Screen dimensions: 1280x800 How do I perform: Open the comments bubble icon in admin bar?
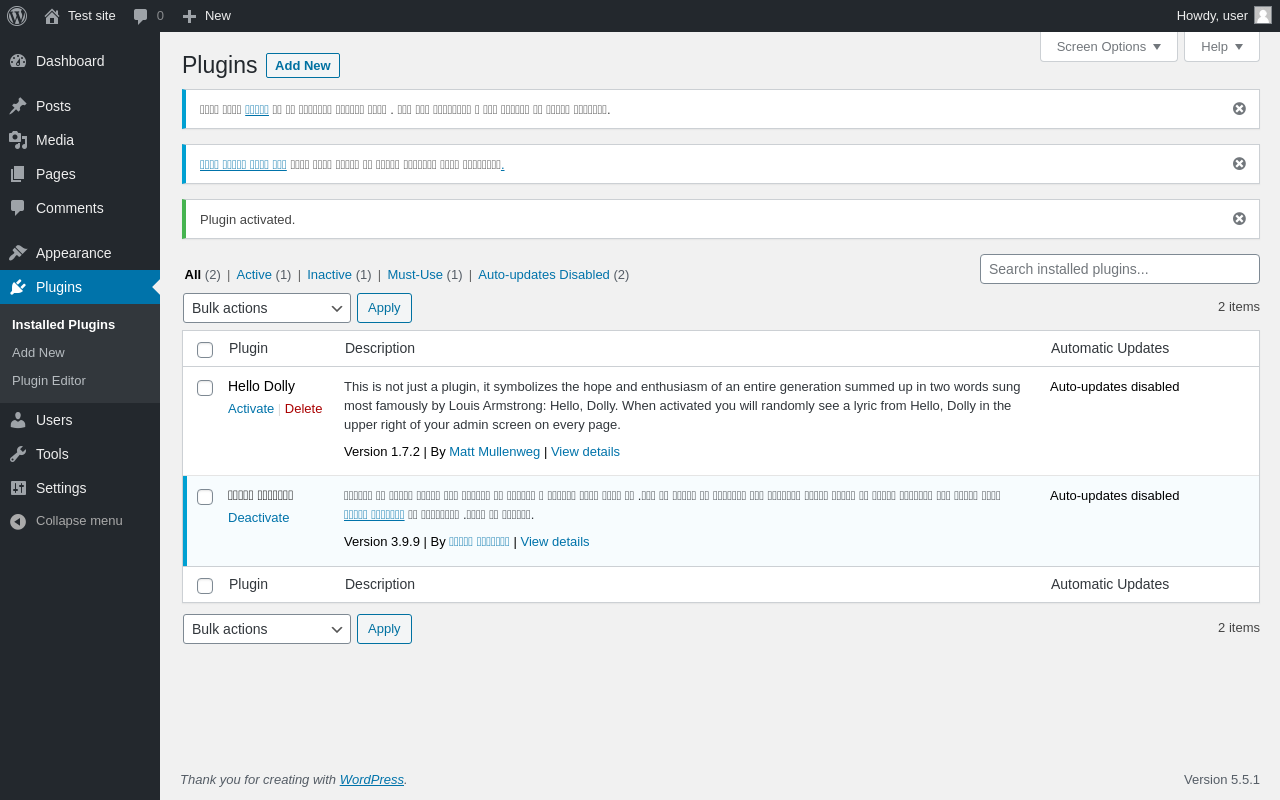click(x=141, y=16)
